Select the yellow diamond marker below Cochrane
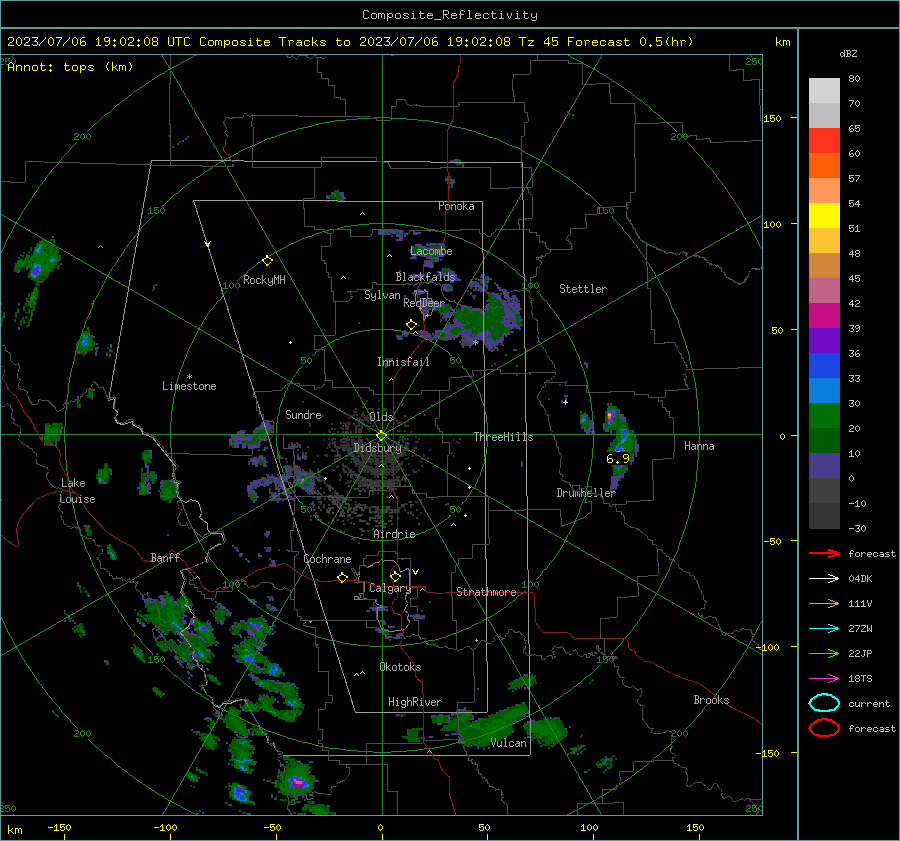Image resolution: width=900 pixels, height=841 pixels. 342,577
